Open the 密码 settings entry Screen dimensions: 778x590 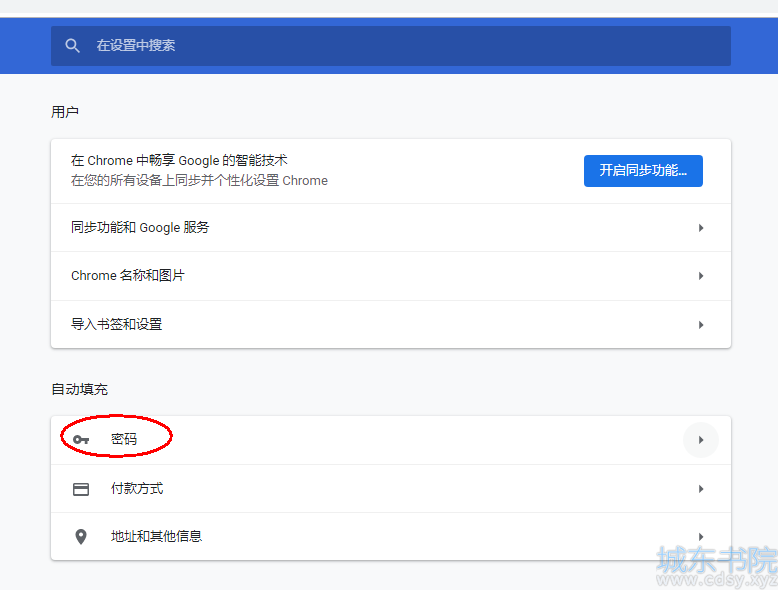[x=390, y=440]
